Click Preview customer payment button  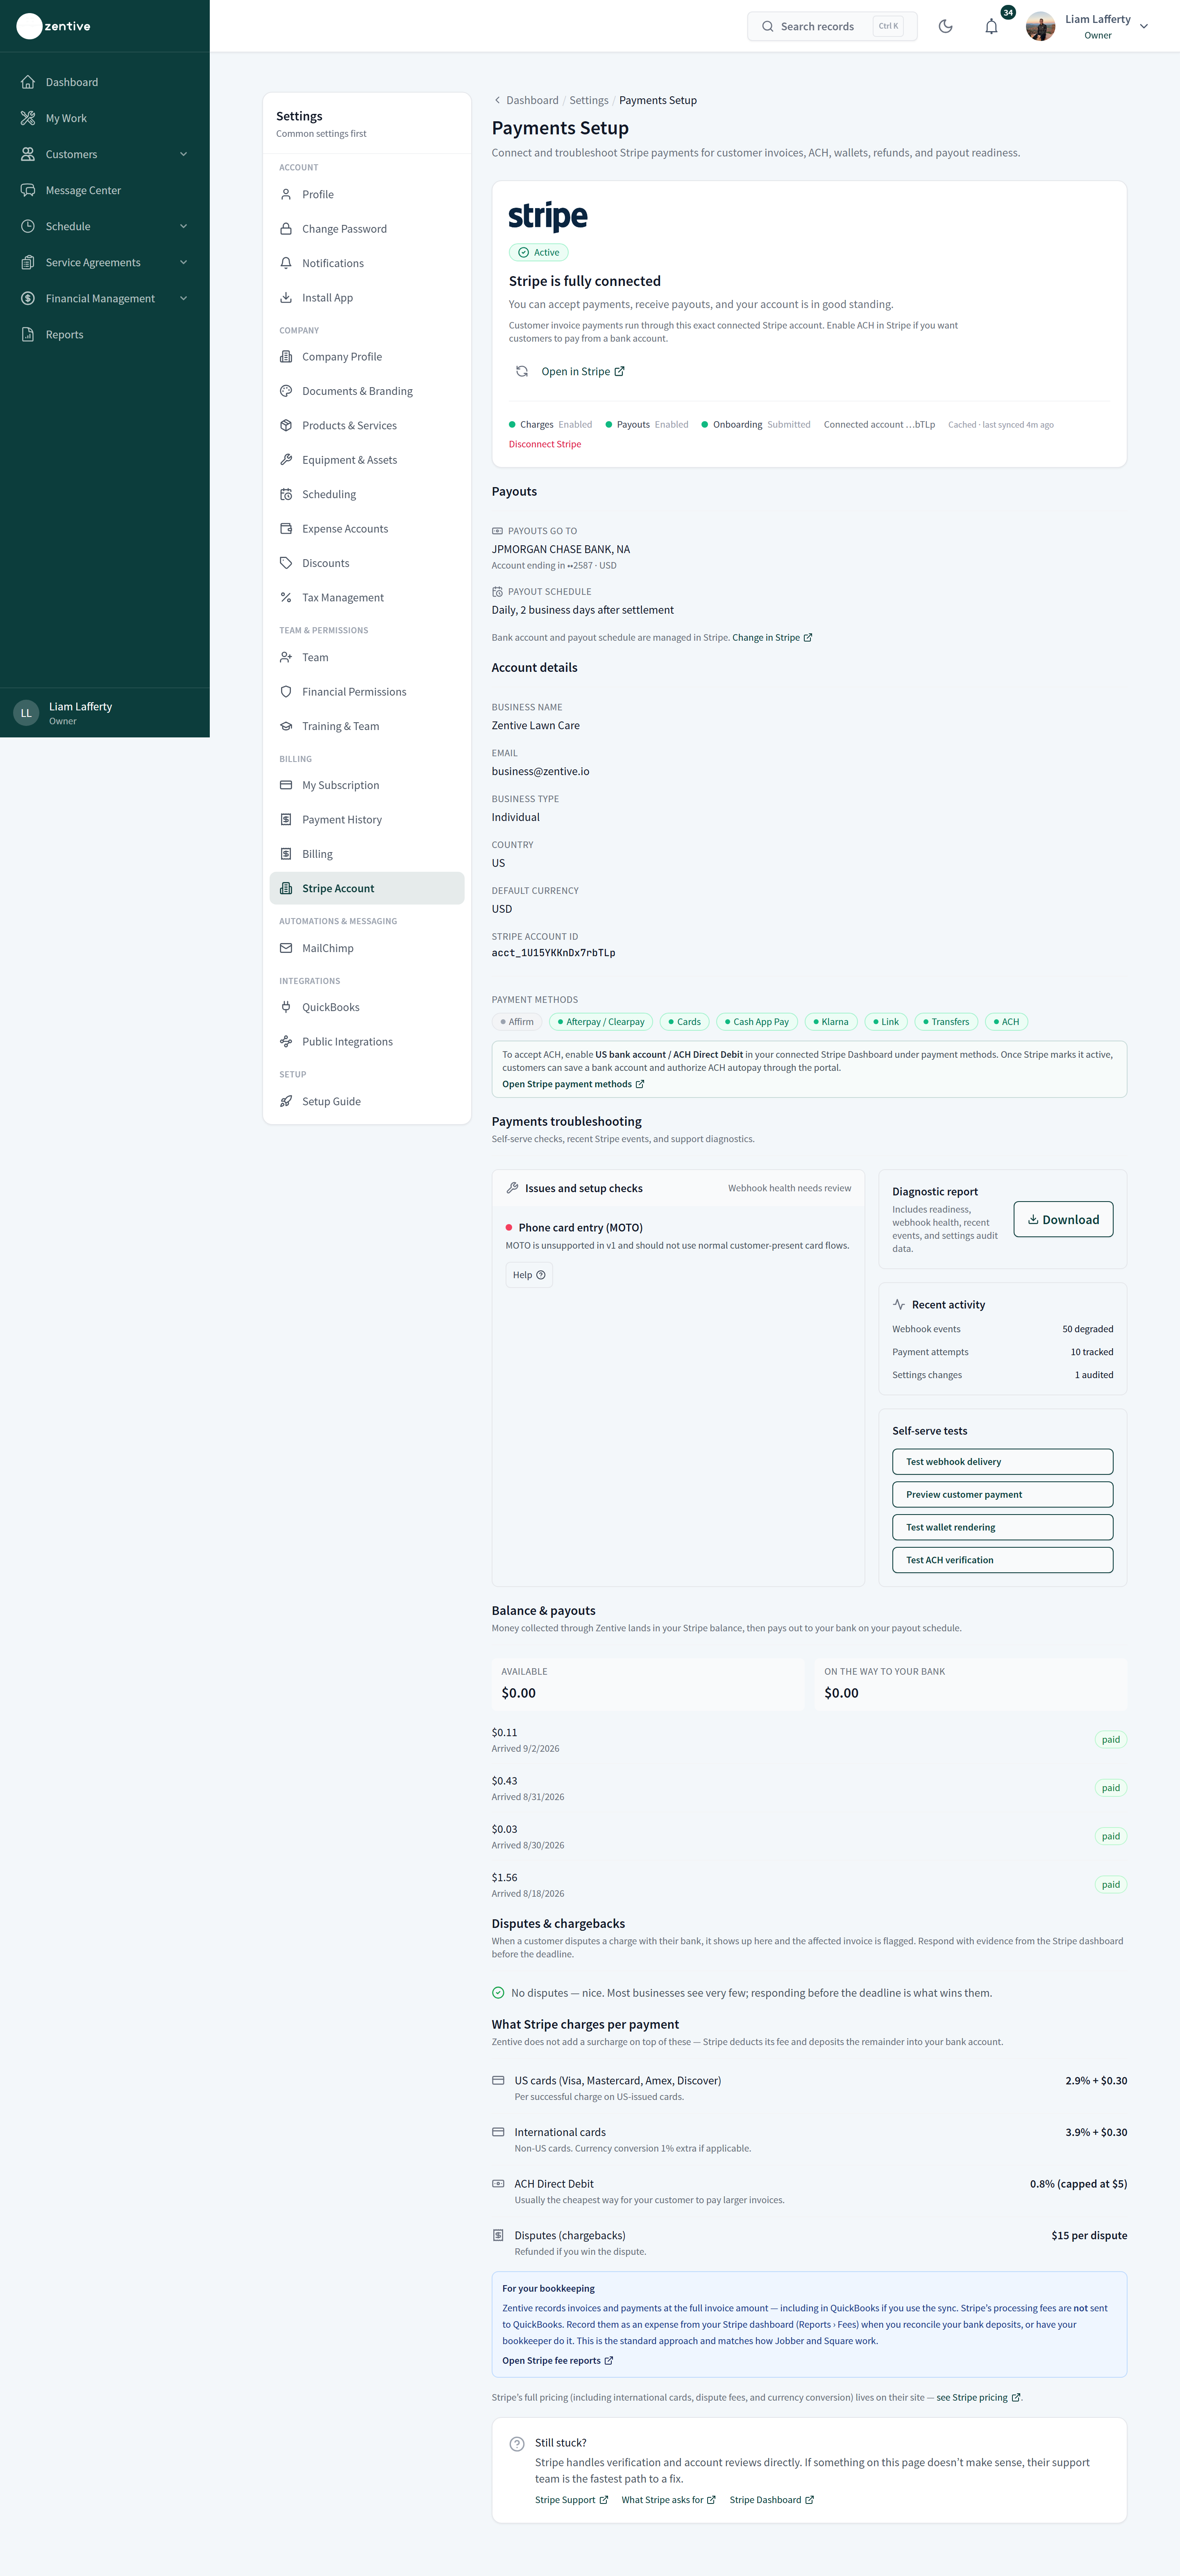(1002, 1495)
